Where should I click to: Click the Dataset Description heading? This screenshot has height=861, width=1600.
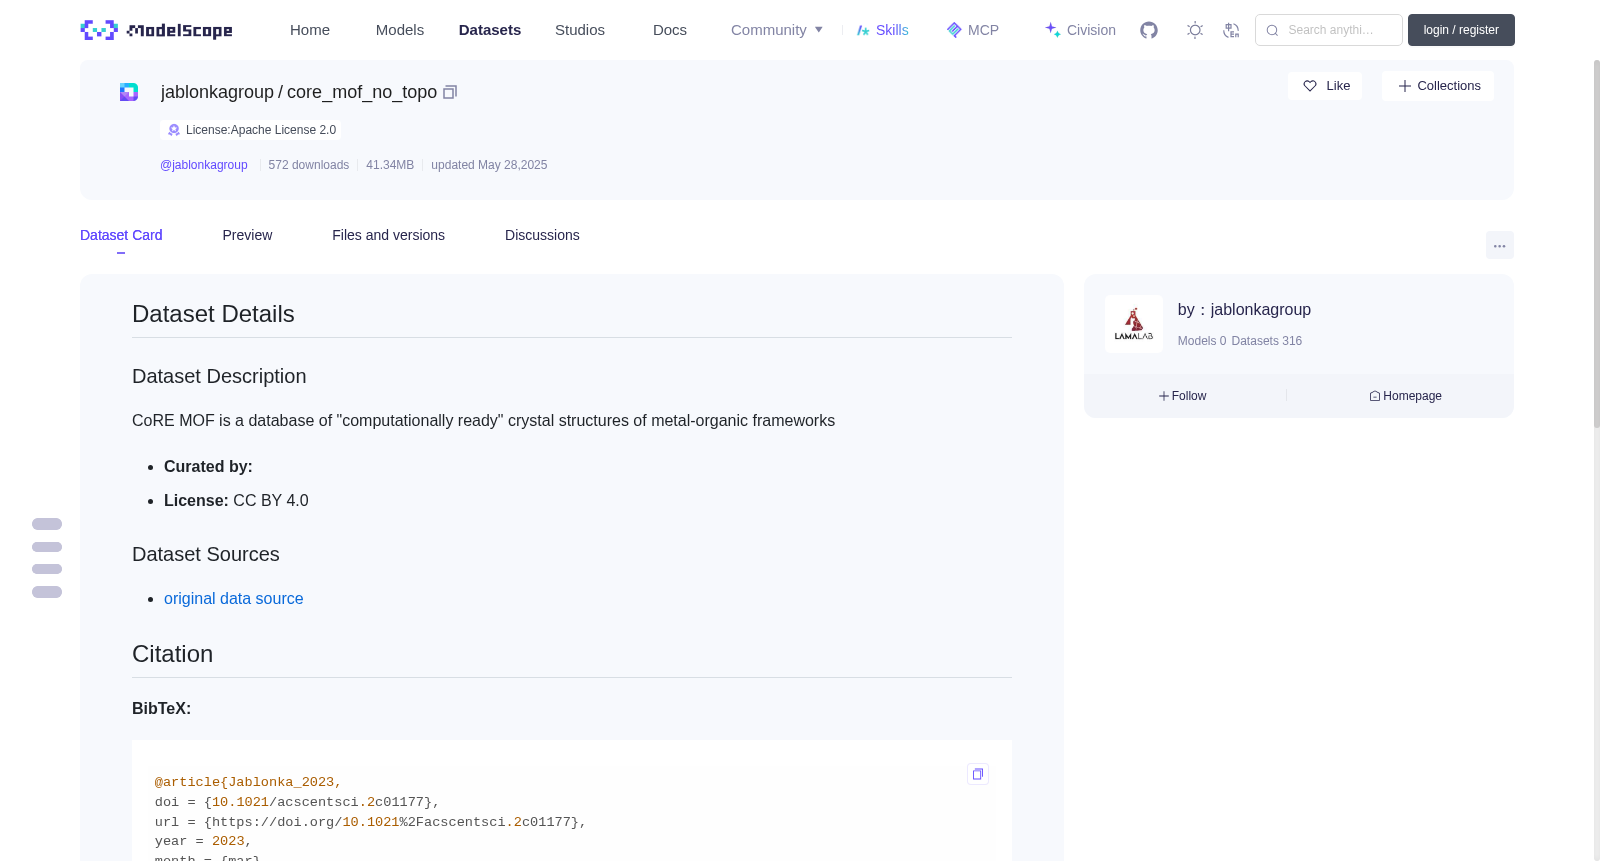tap(219, 376)
